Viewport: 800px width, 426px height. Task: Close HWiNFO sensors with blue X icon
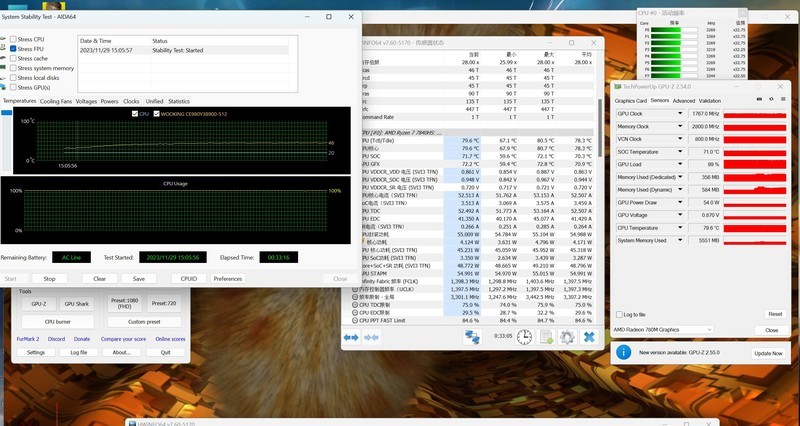click(x=591, y=338)
